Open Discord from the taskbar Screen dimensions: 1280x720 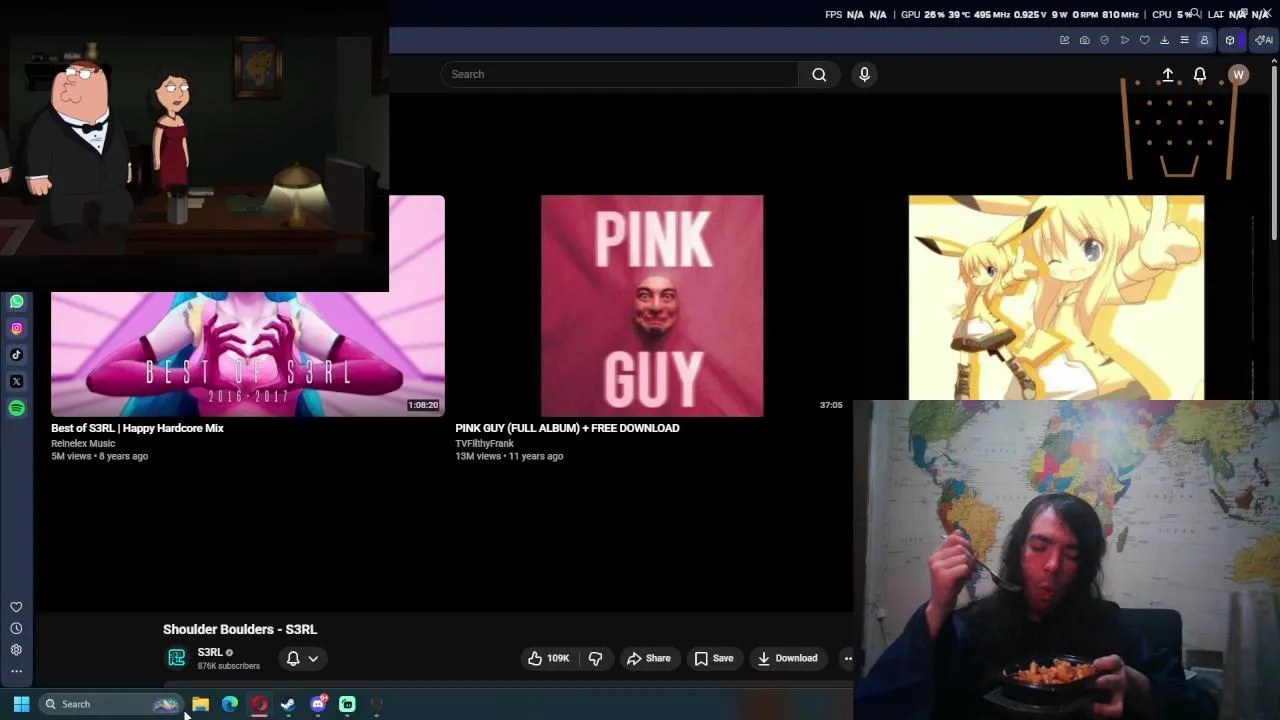(318, 704)
